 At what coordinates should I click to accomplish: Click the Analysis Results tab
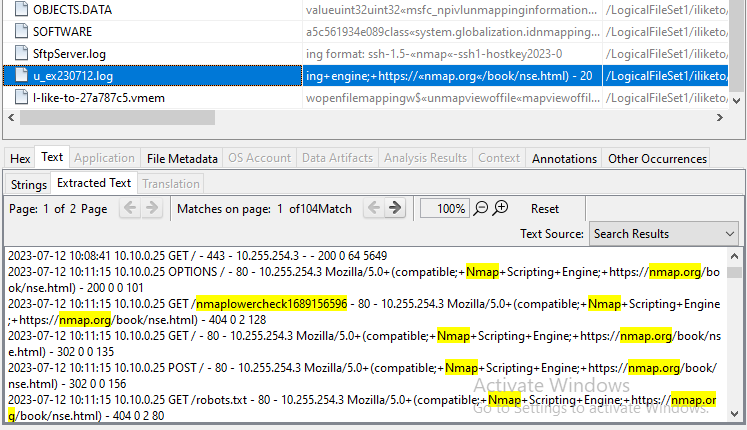[x=425, y=158]
